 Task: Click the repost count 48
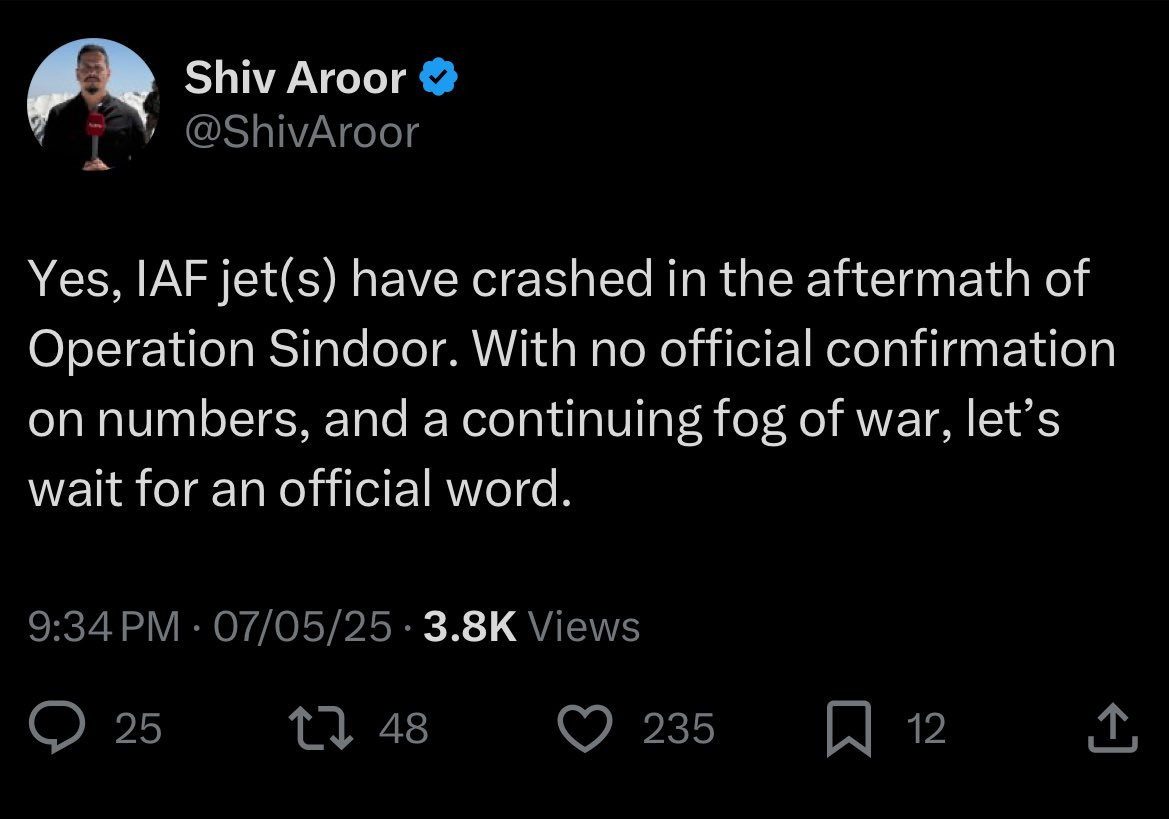(x=404, y=729)
